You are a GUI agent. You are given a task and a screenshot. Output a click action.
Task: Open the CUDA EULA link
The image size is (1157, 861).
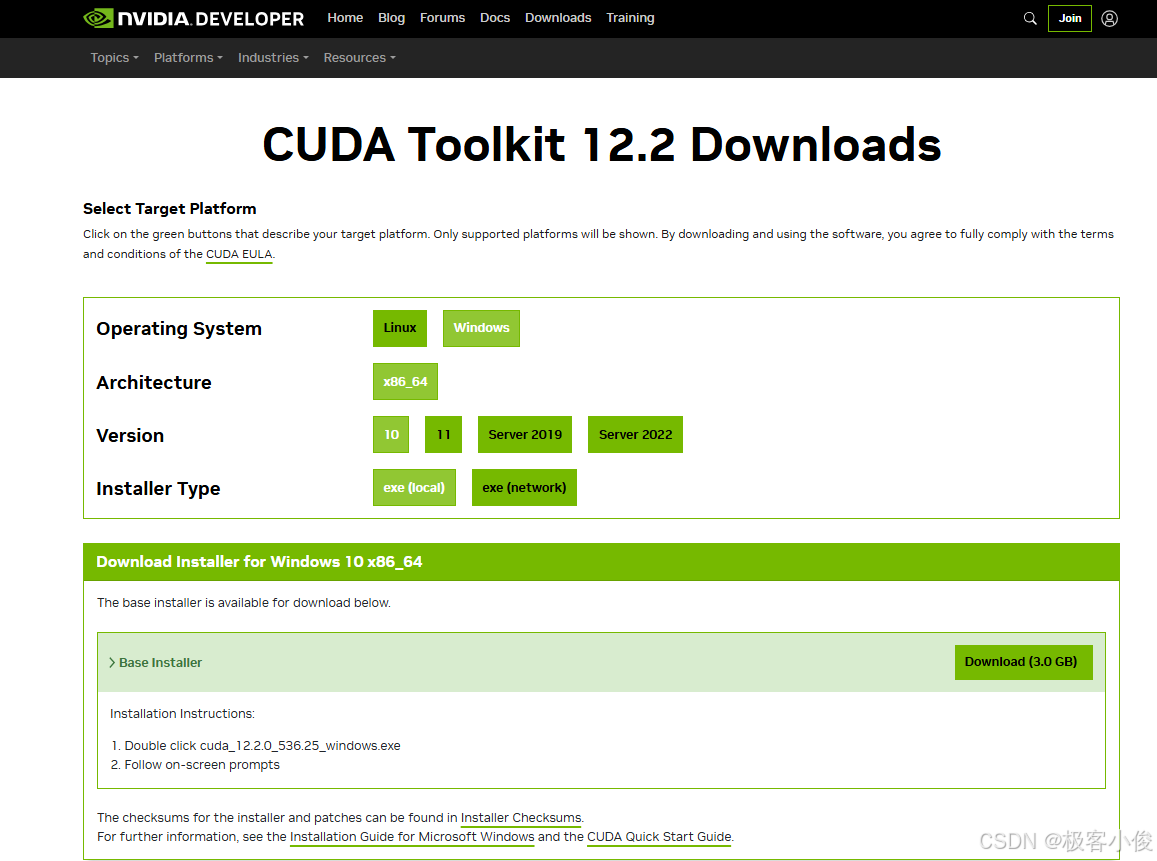point(239,255)
